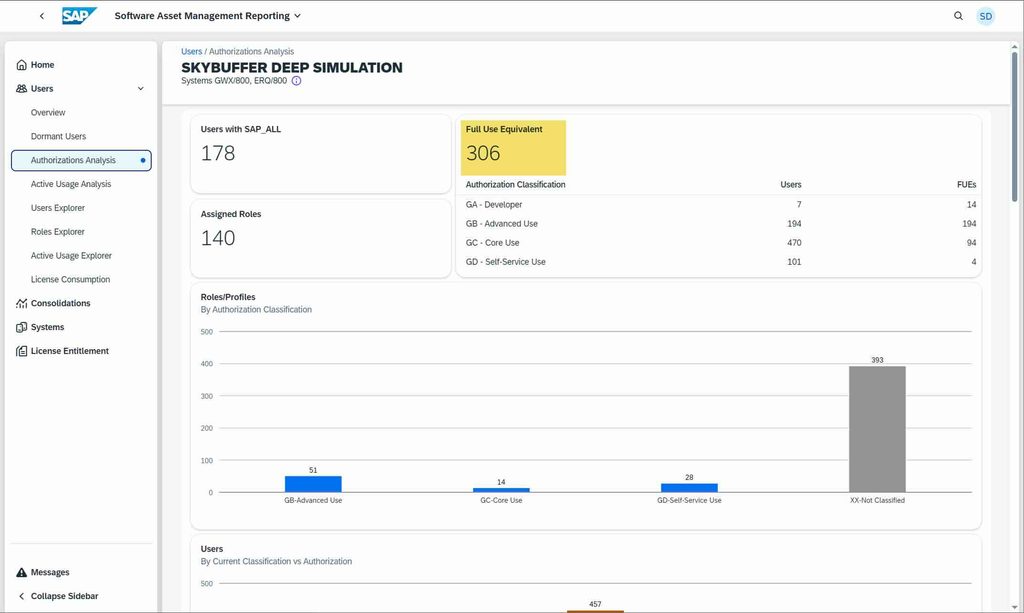Open Roles Explorer page

pyautogui.click(x=57, y=232)
